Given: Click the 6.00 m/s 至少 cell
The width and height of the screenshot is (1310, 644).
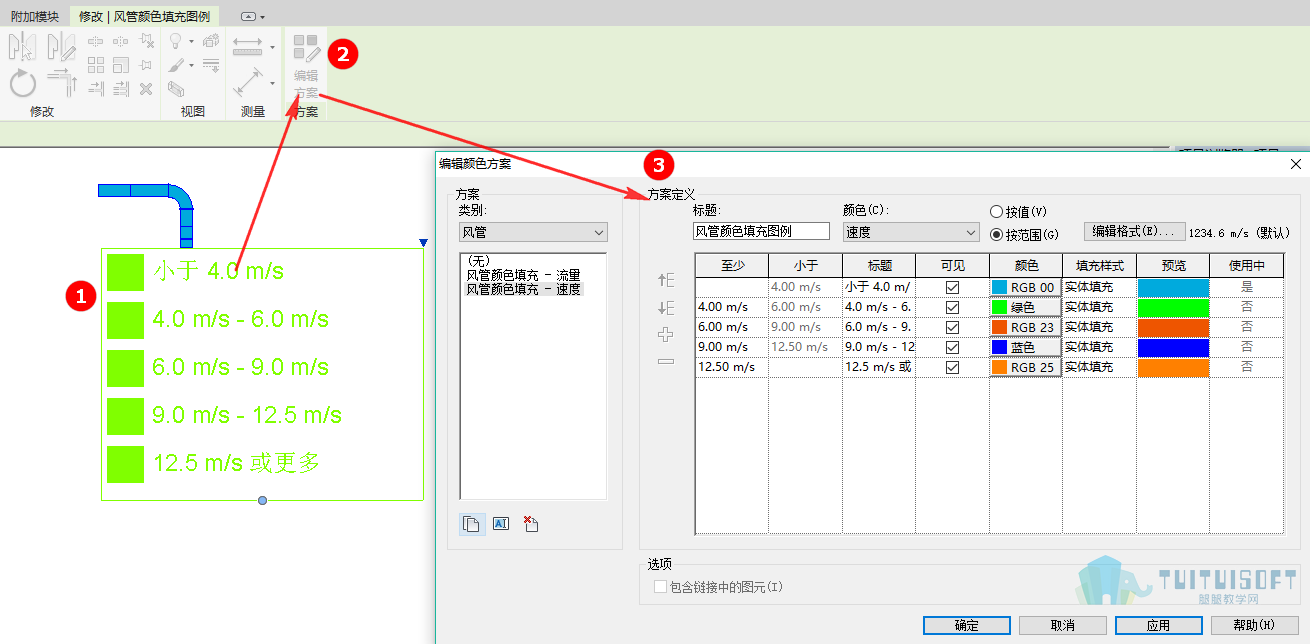Looking at the screenshot, I should [732, 327].
